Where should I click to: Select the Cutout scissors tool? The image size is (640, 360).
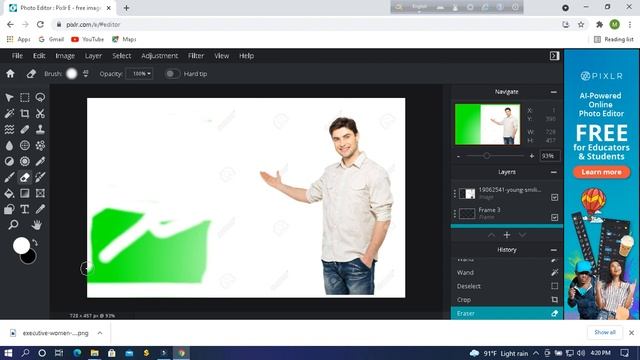(x=40, y=113)
